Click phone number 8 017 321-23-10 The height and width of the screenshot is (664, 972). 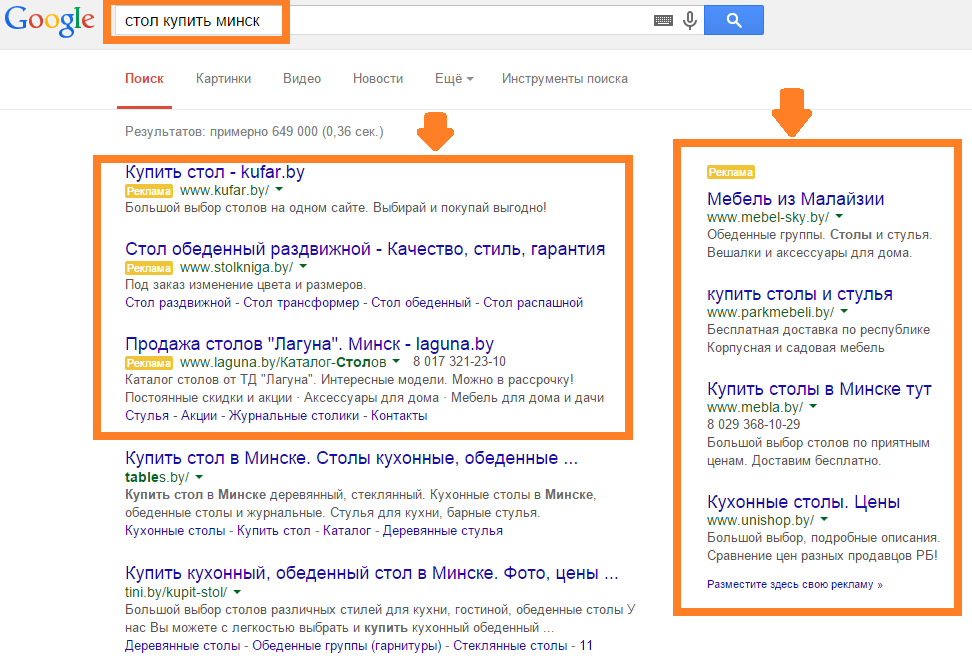click(x=459, y=361)
